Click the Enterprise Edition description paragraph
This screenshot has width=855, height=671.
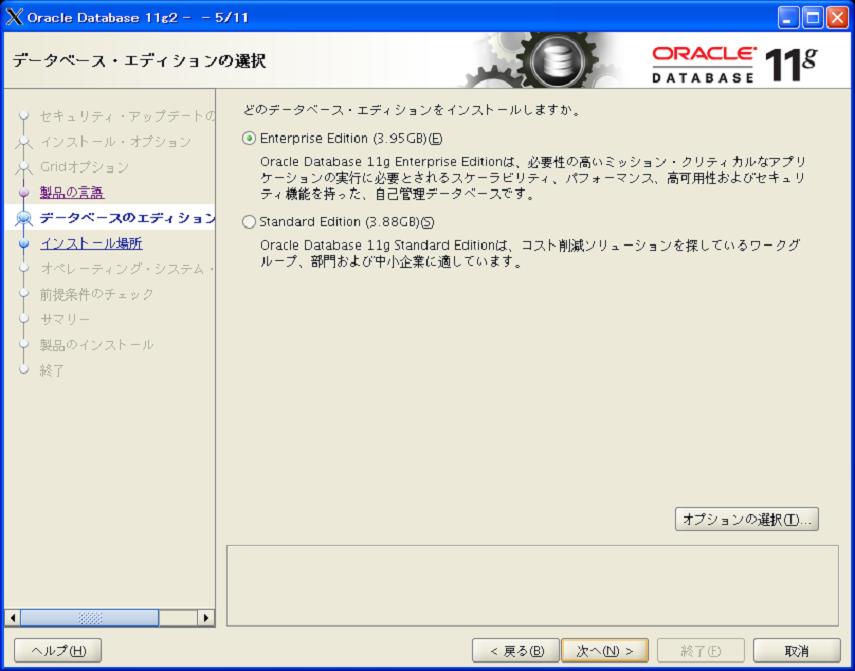(x=532, y=178)
